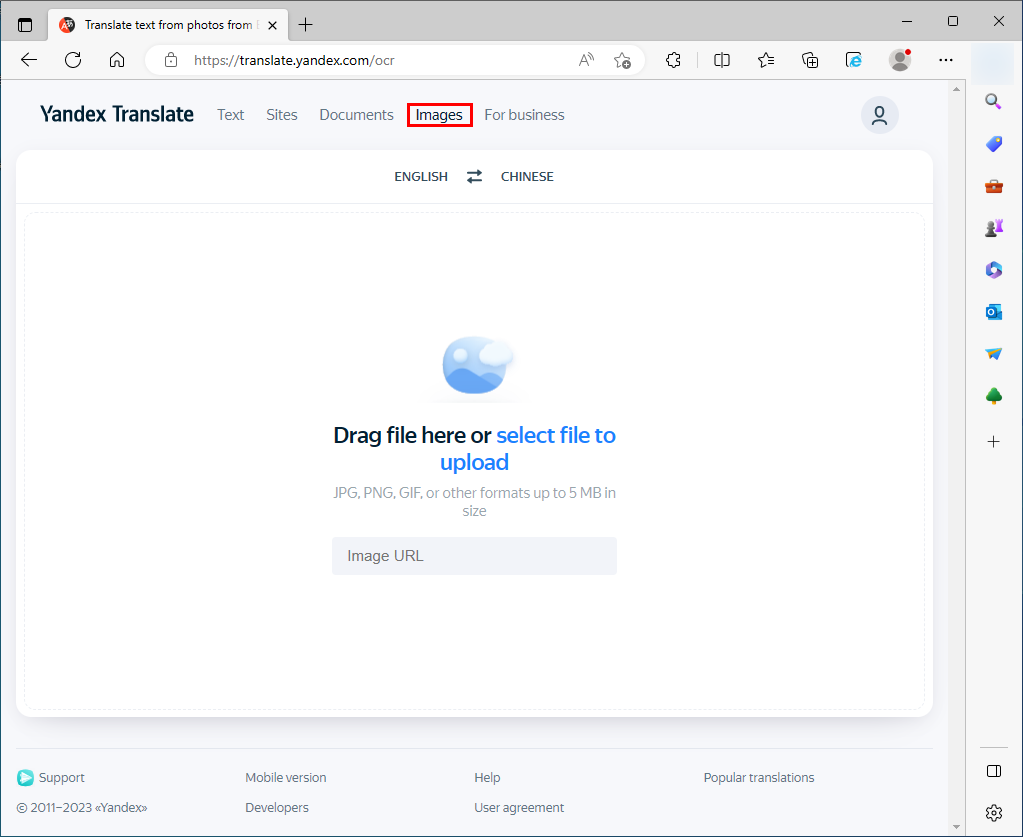Click Internet Explorer mode icon
The image size is (1023, 837).
(x=853, y=60)
